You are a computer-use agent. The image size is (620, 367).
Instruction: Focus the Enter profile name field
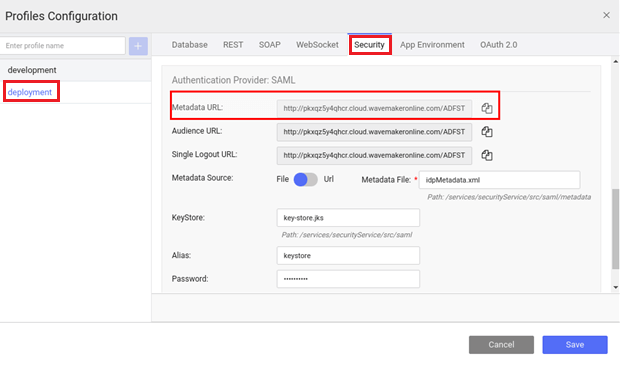62,46
